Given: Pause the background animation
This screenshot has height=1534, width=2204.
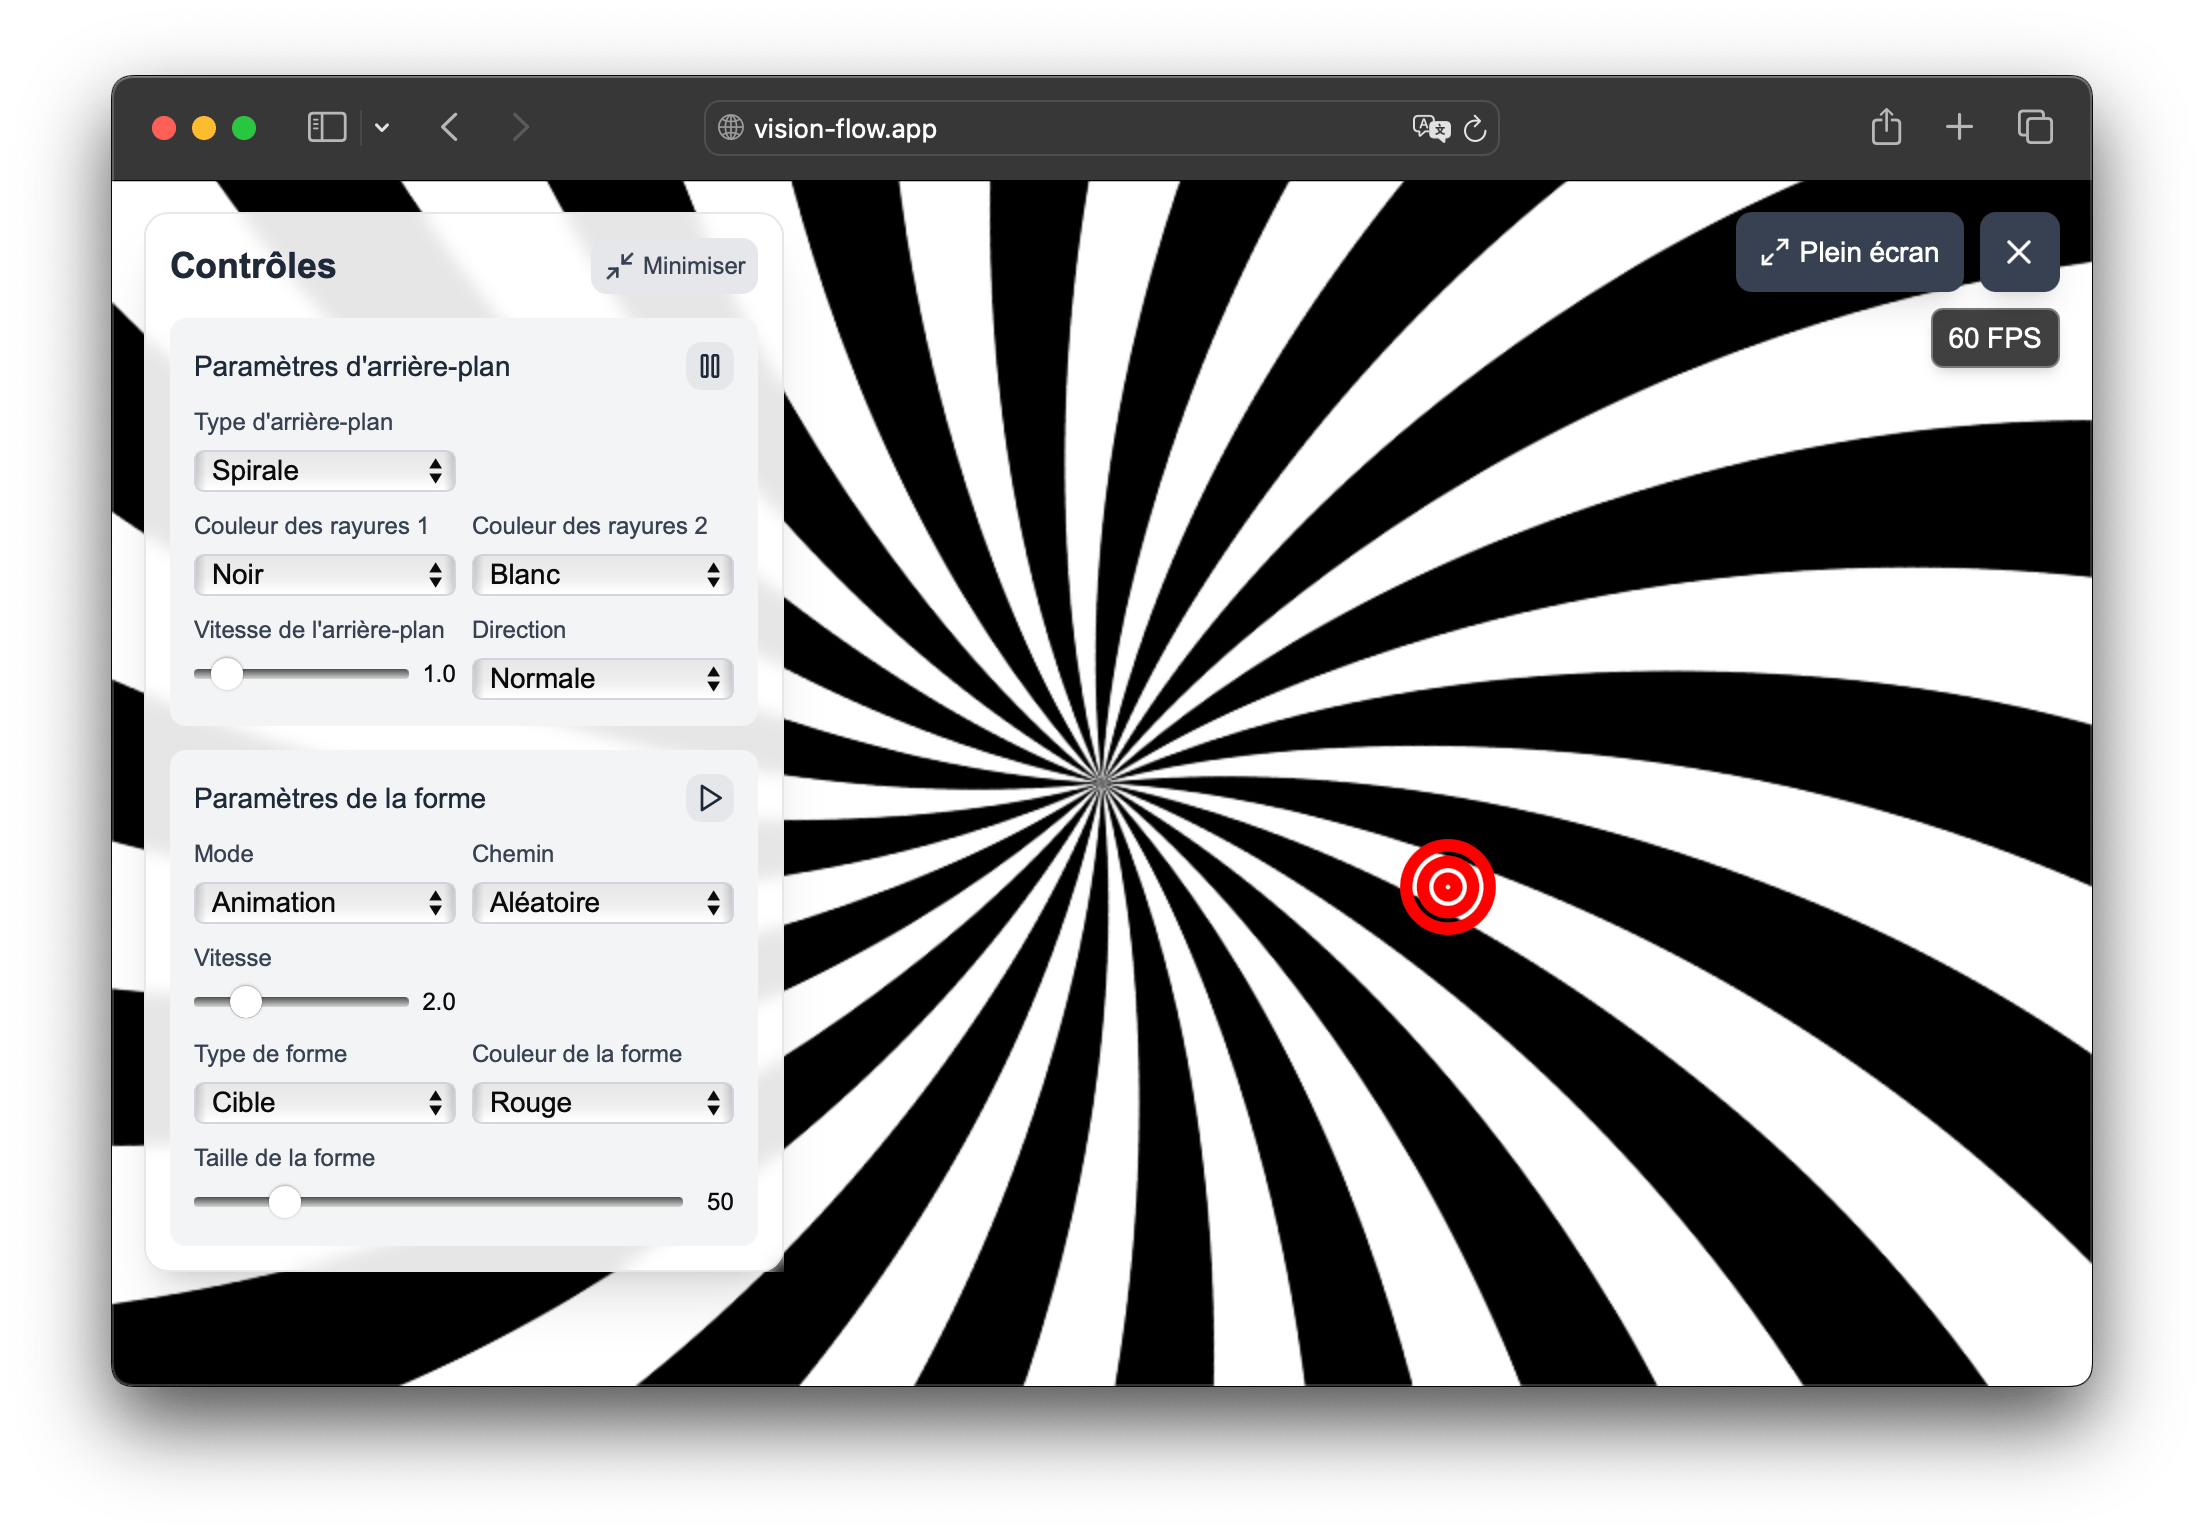Looking at the screenshot, I should [x=709, y=366].
